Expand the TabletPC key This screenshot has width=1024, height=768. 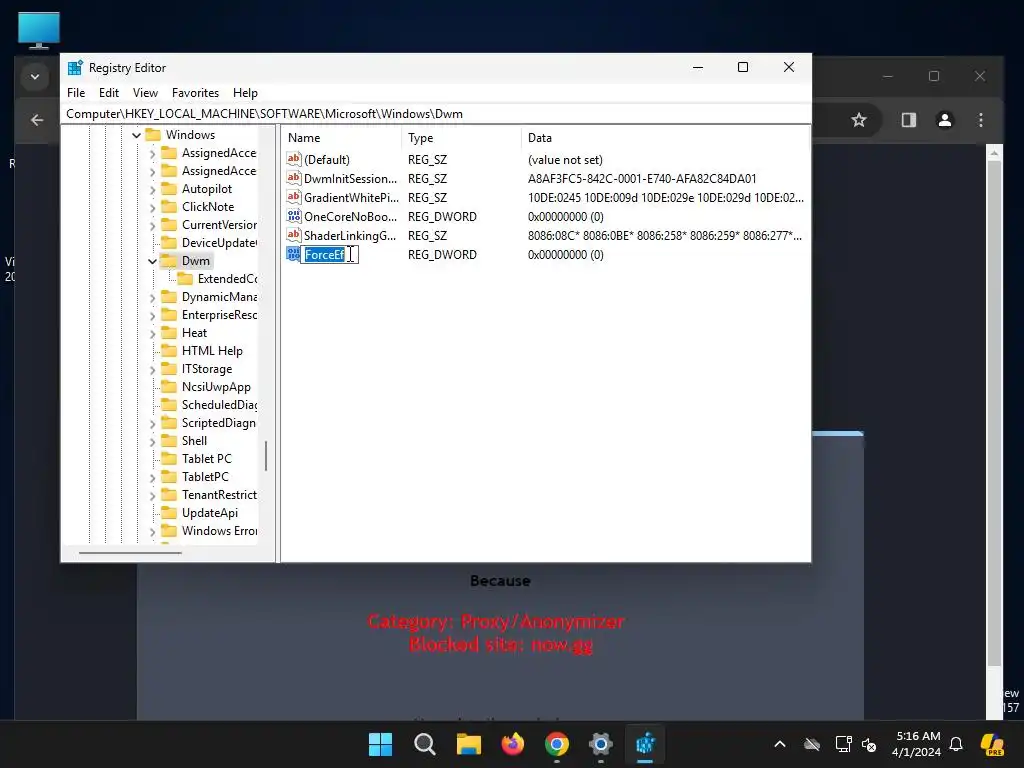coord(152,477)
